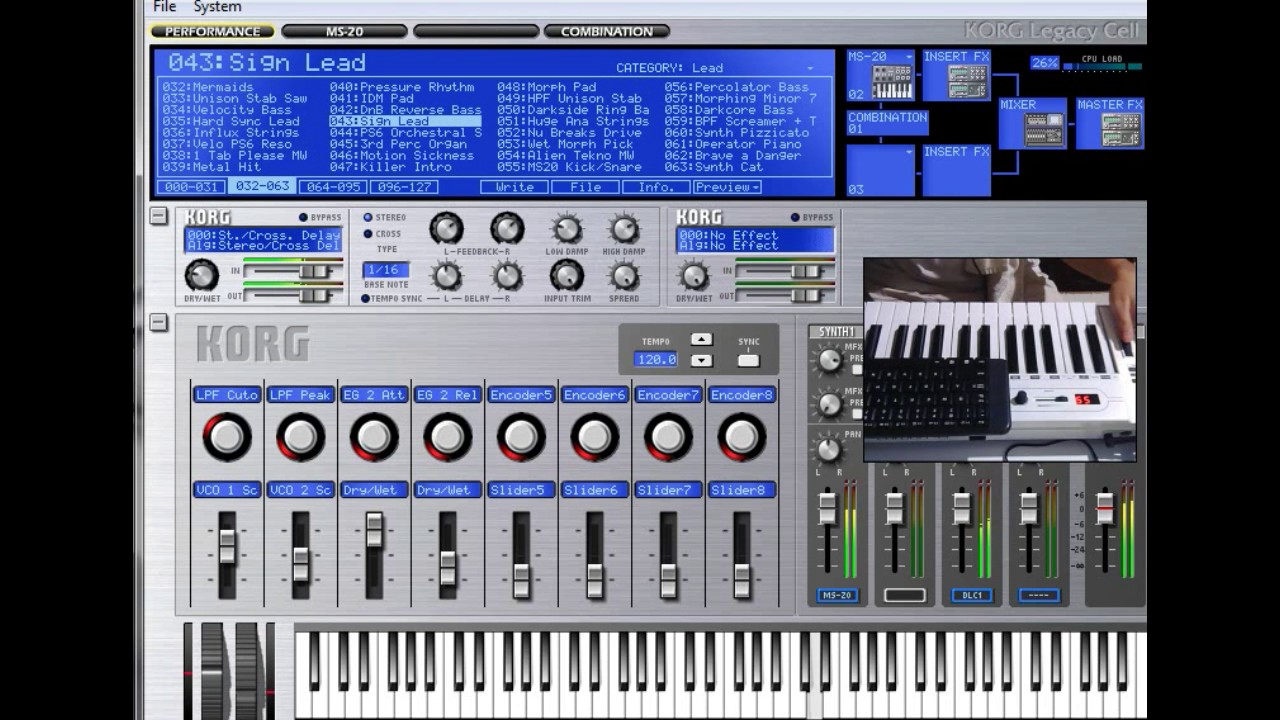Open the lower INSERT FX block

956,171
